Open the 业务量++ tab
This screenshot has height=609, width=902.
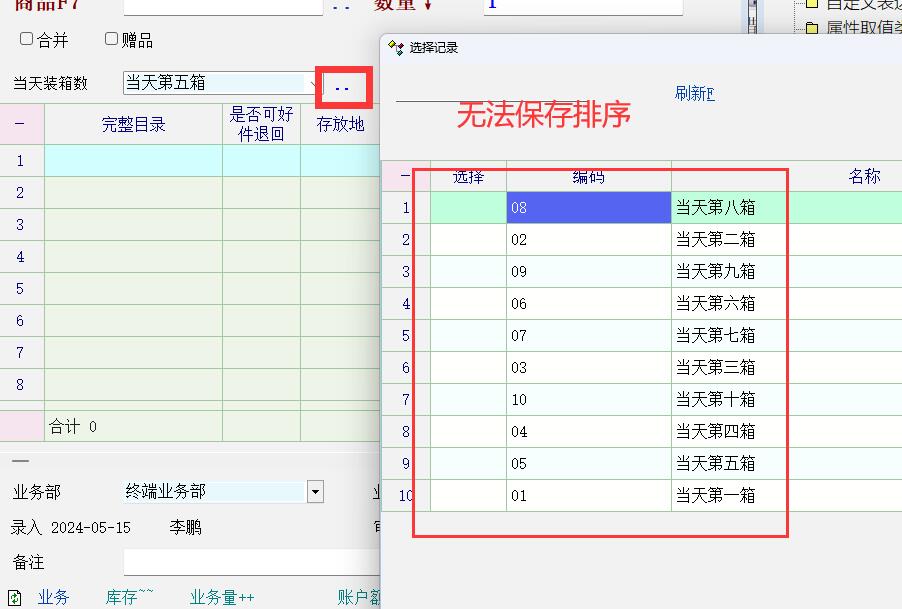tap(222, 598)
